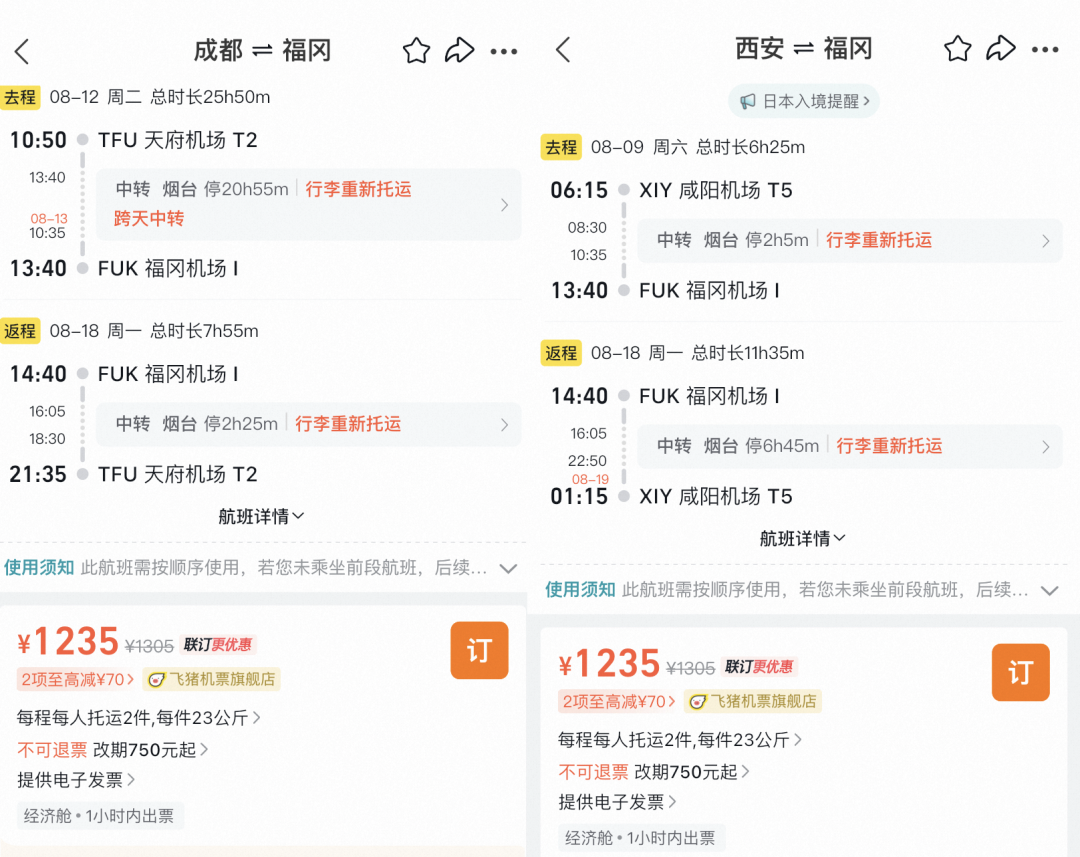Open 烟台 停2h5m transfer details
The image size is (1080, 857).
pos(850,240)
